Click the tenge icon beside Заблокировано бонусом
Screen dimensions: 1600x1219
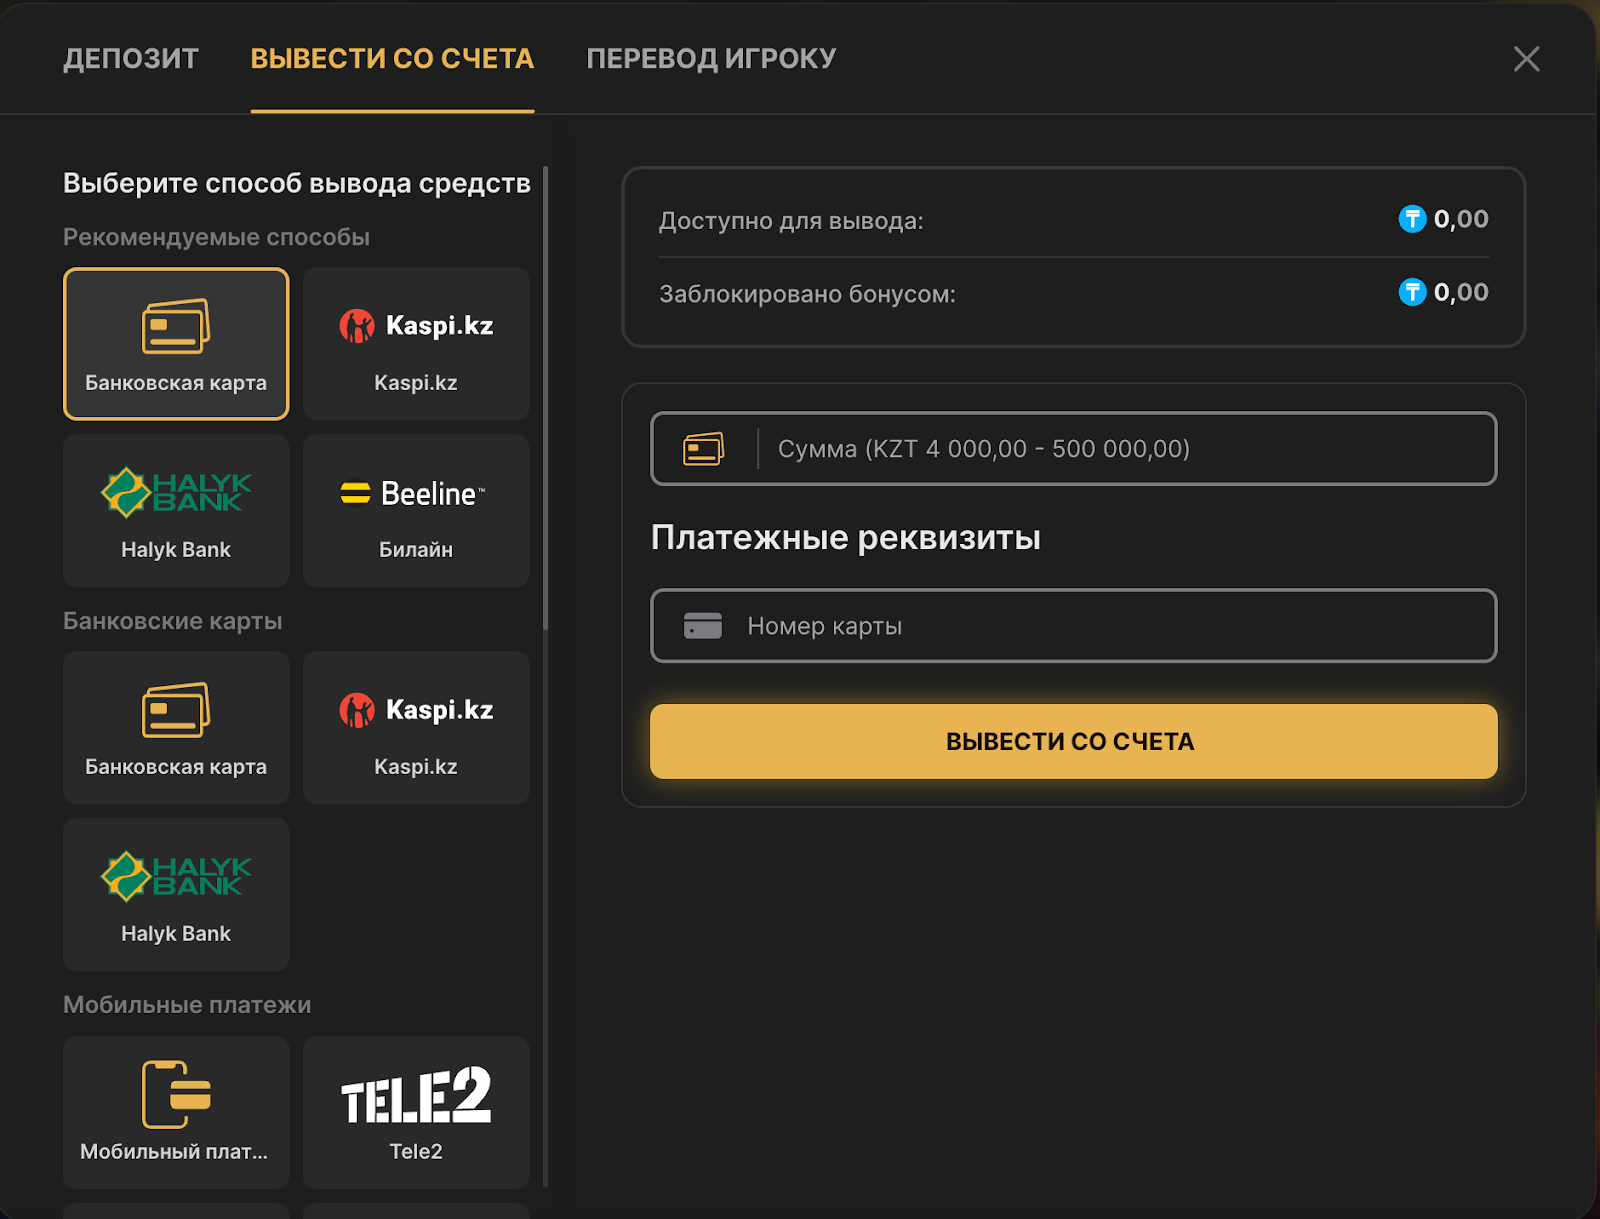[x=1412, y=292]
